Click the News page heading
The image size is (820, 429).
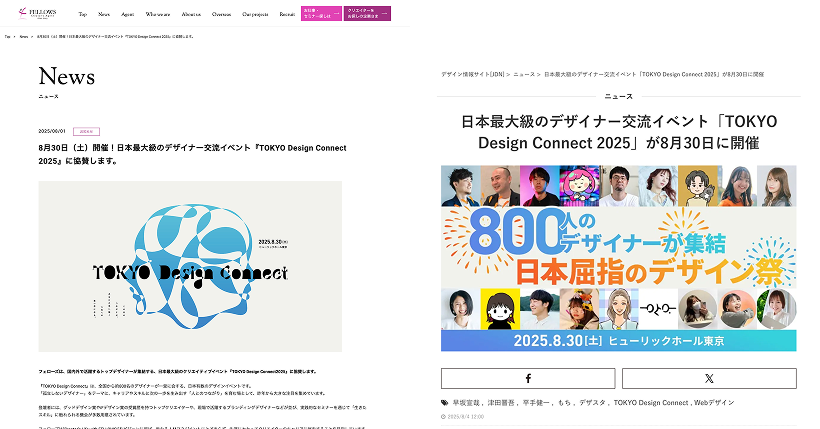66,76
